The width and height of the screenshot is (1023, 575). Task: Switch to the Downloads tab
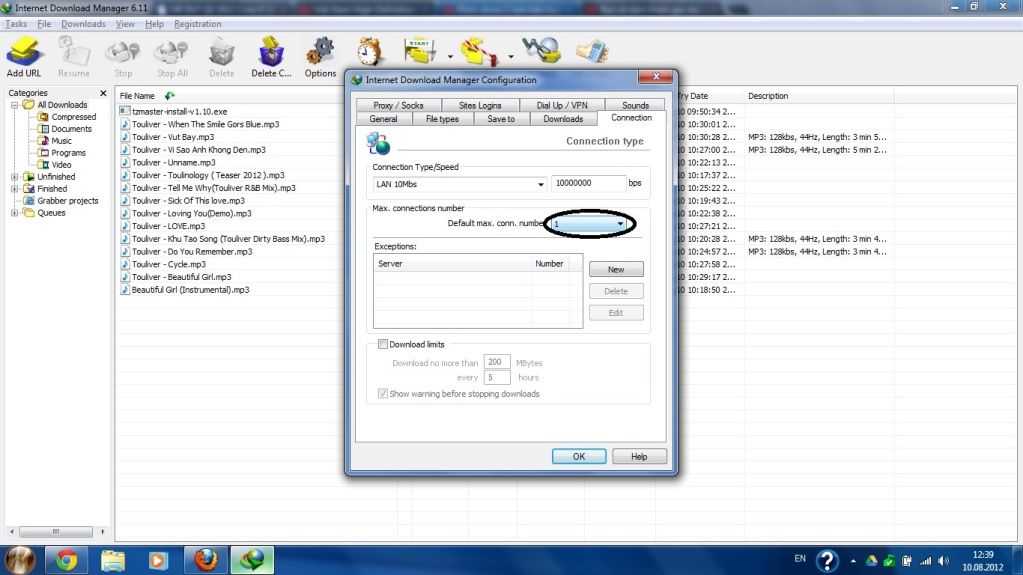[563, 119]
